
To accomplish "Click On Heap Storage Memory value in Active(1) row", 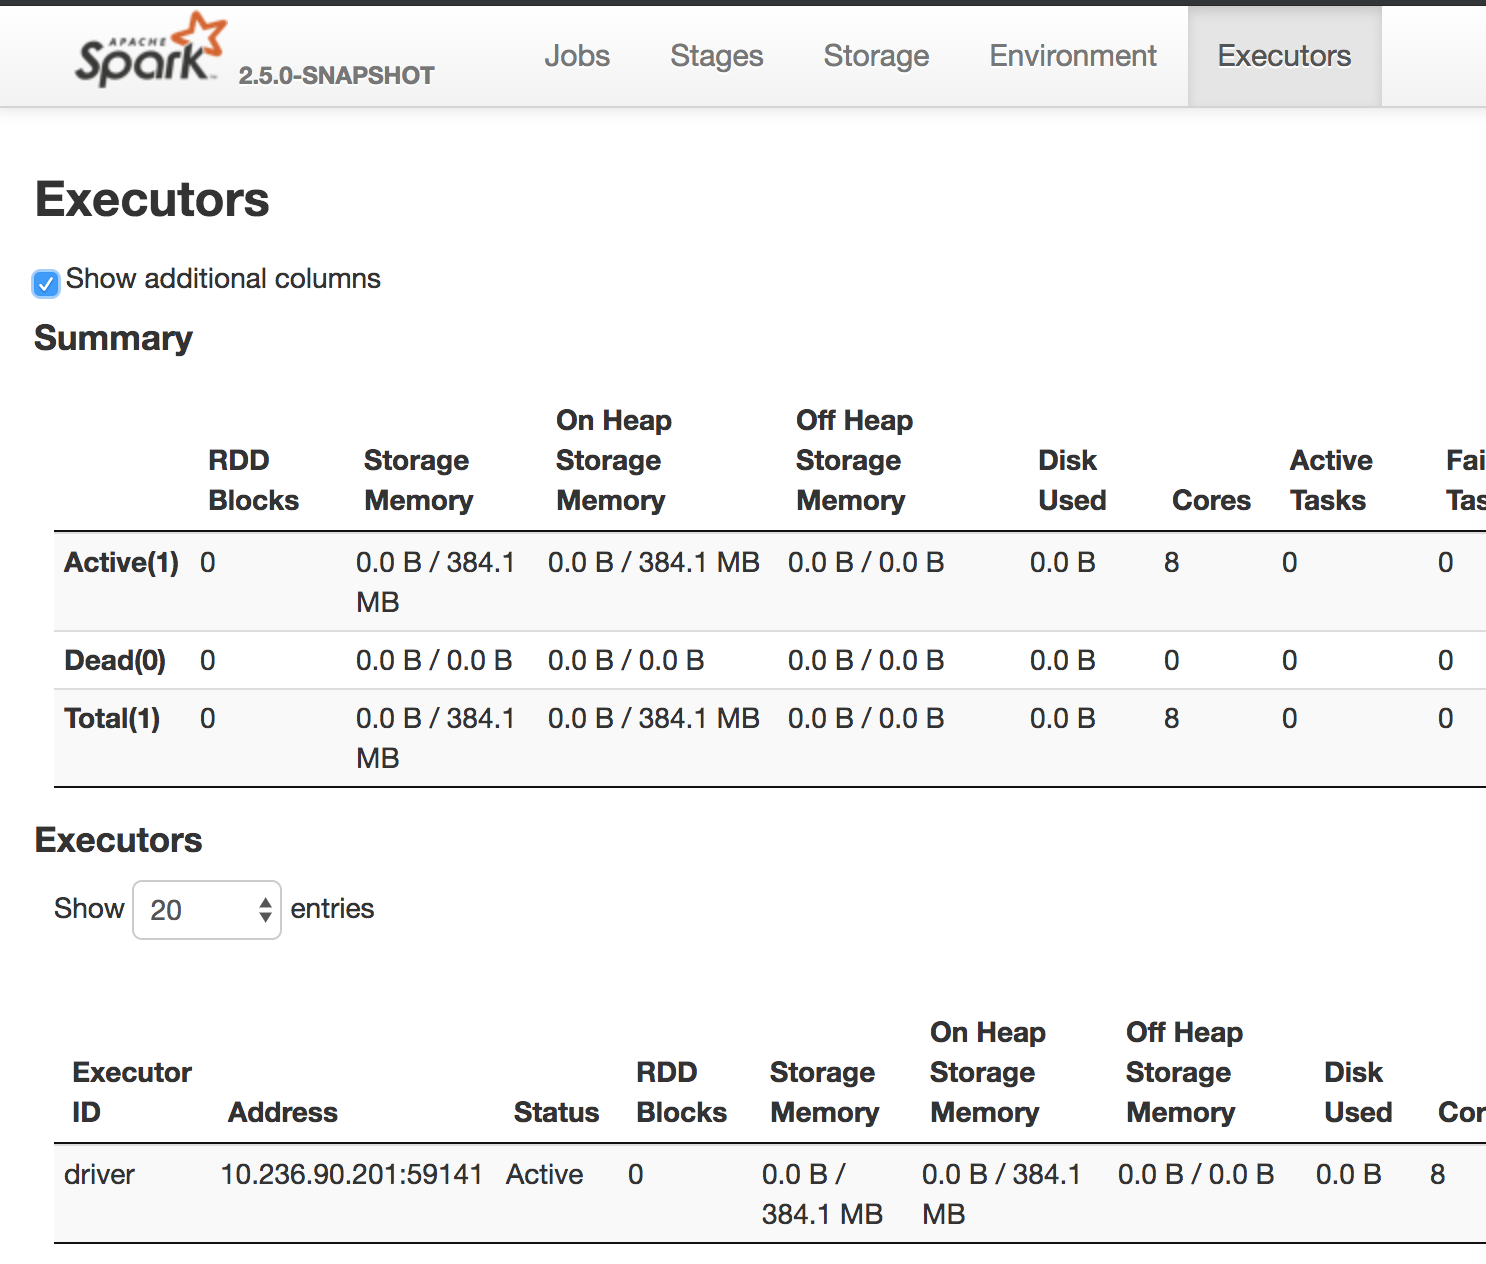I will click(654, 562).
